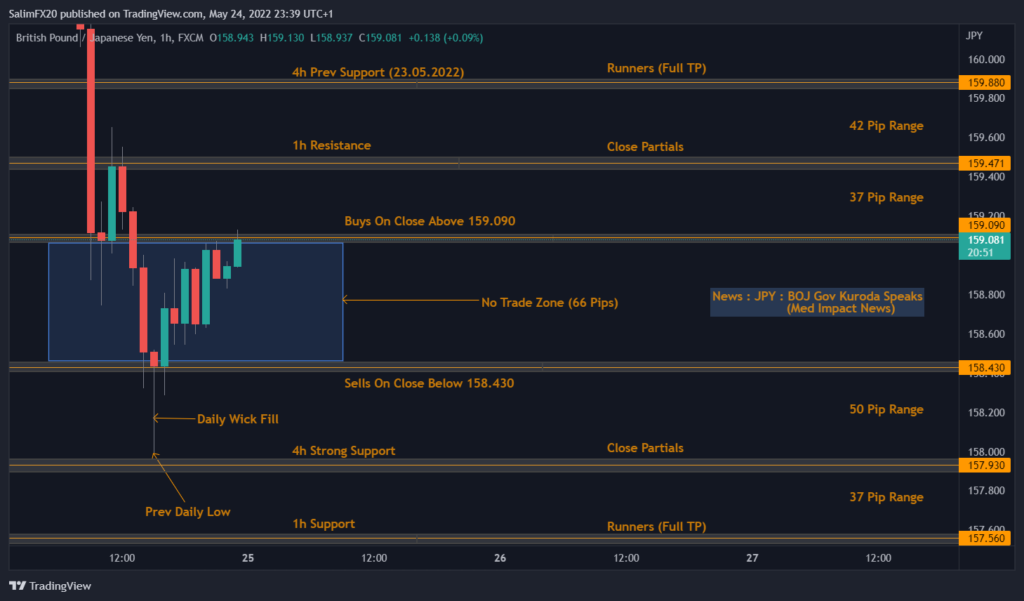Click the 1h Resistance line label
Viewport: 1024px width, 601px height.
[x=331, y=145]
